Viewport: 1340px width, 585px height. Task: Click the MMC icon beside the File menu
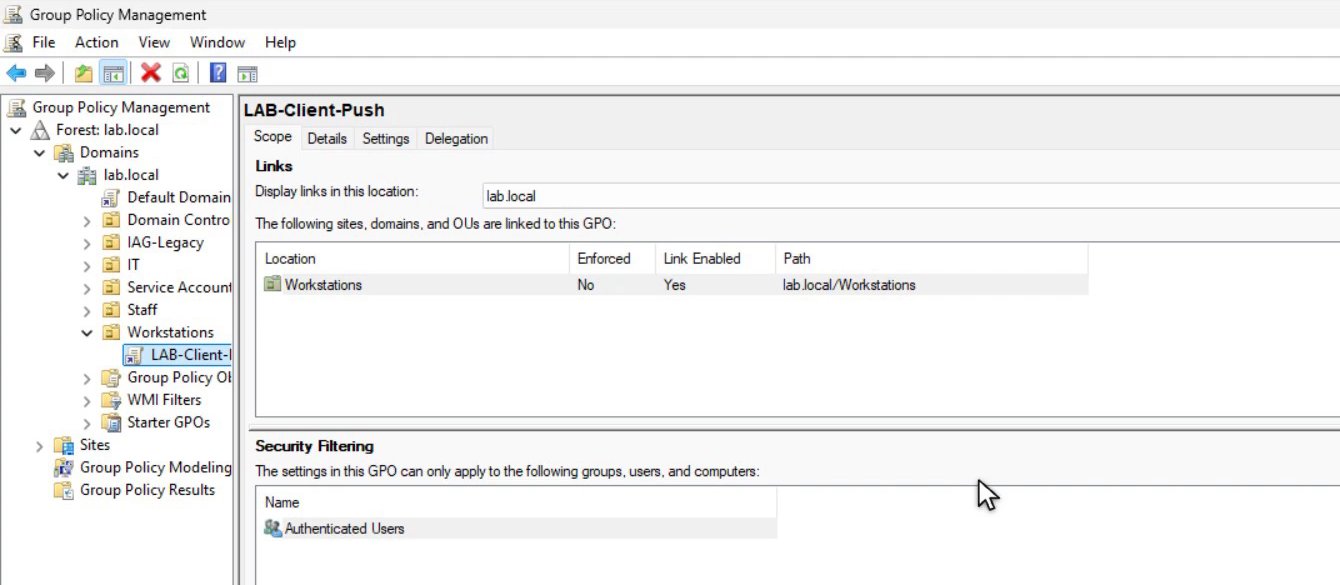(x=13, y=43)
